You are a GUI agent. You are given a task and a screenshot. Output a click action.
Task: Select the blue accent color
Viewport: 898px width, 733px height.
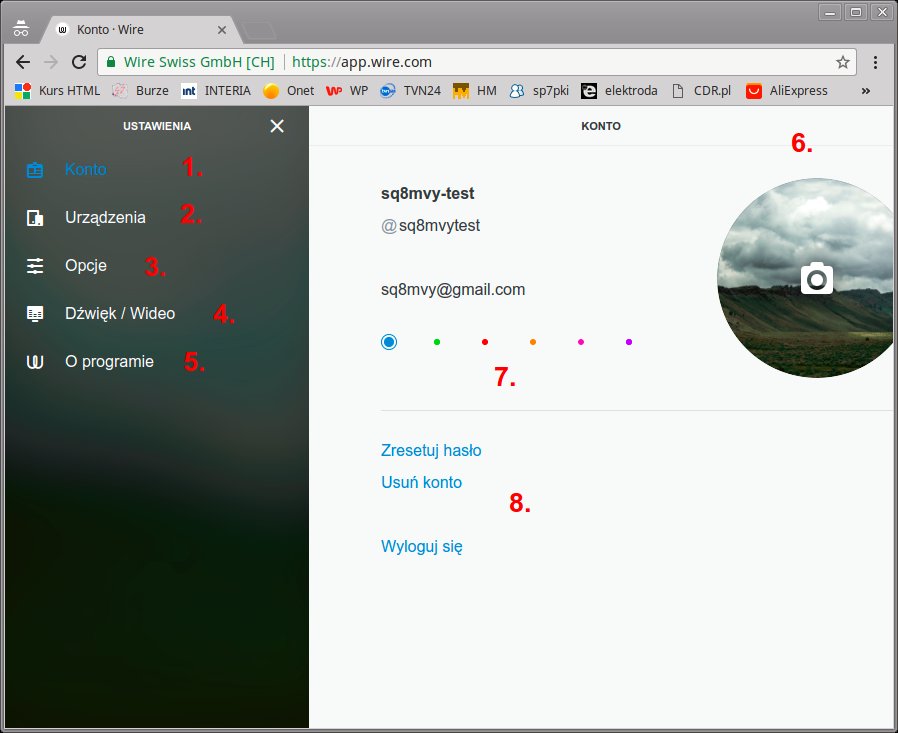389,342
